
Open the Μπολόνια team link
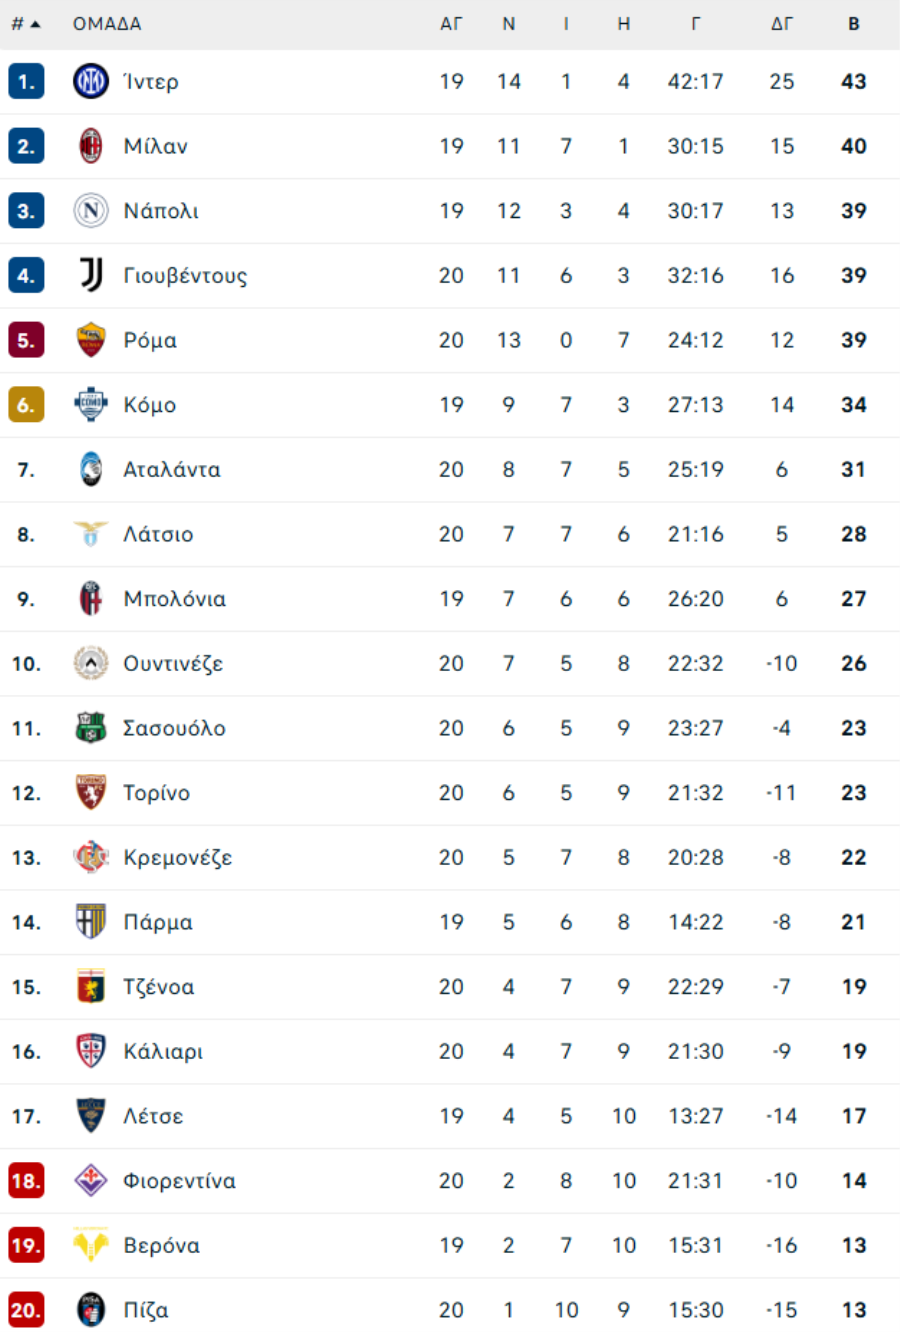[x=175, y=599]
